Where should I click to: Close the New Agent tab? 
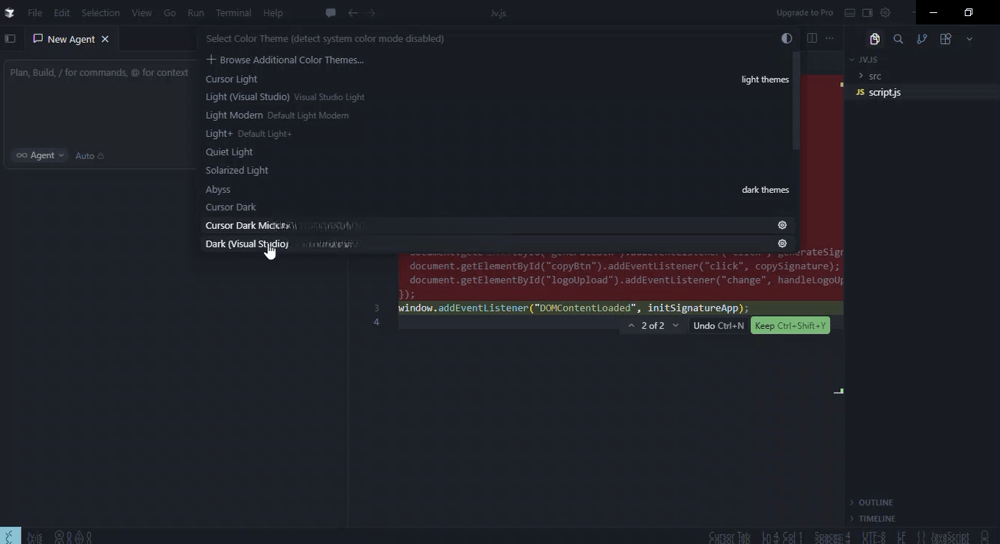coord(105,39)
